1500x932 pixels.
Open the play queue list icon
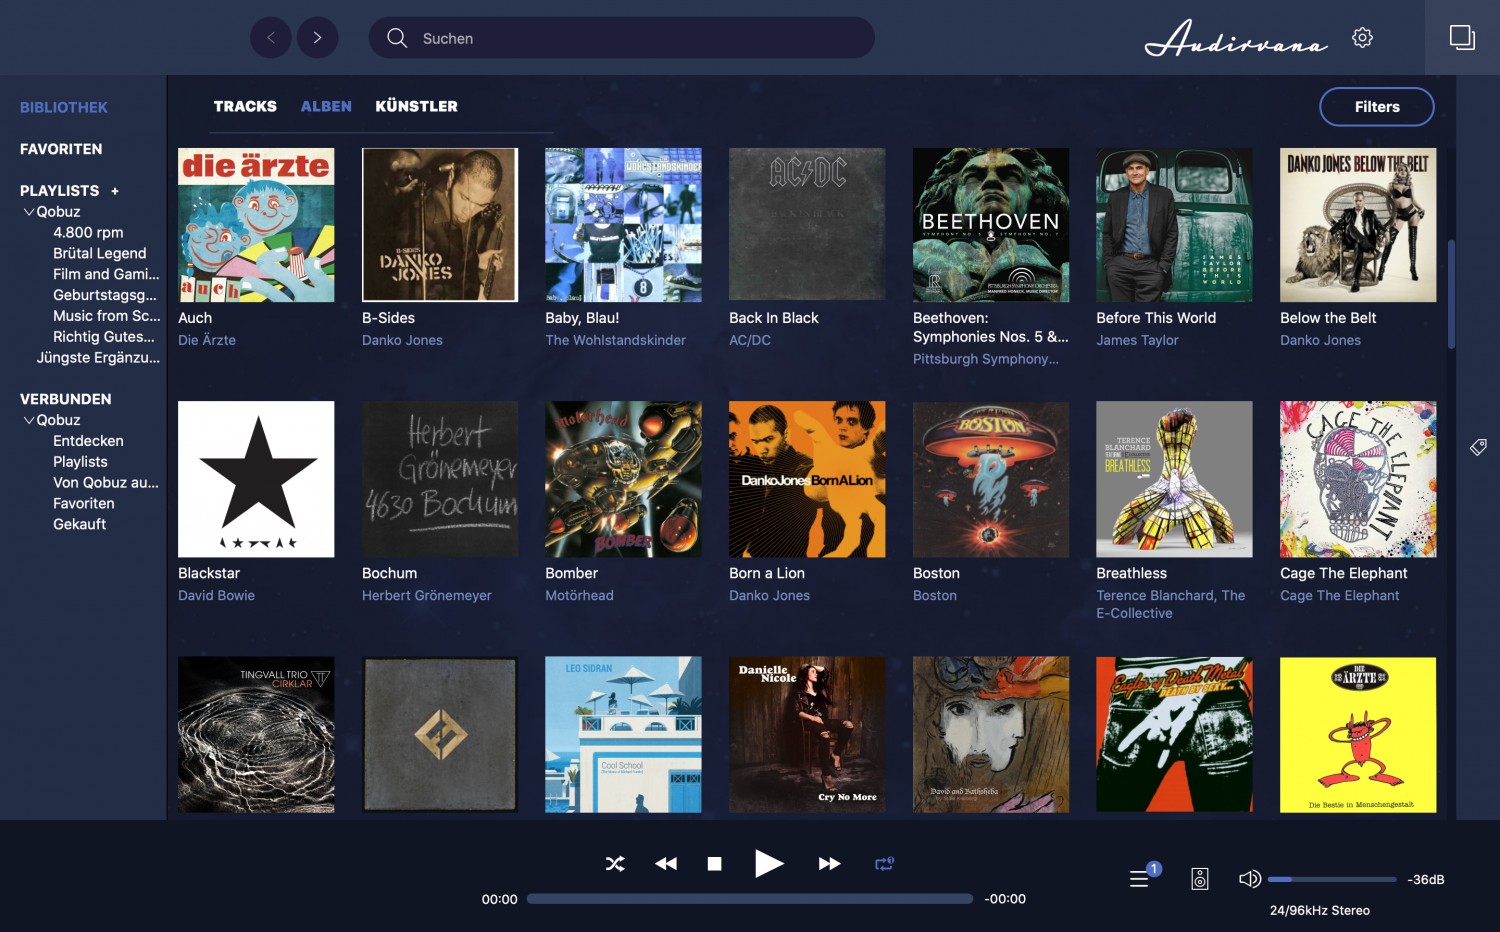[1139, 879]
